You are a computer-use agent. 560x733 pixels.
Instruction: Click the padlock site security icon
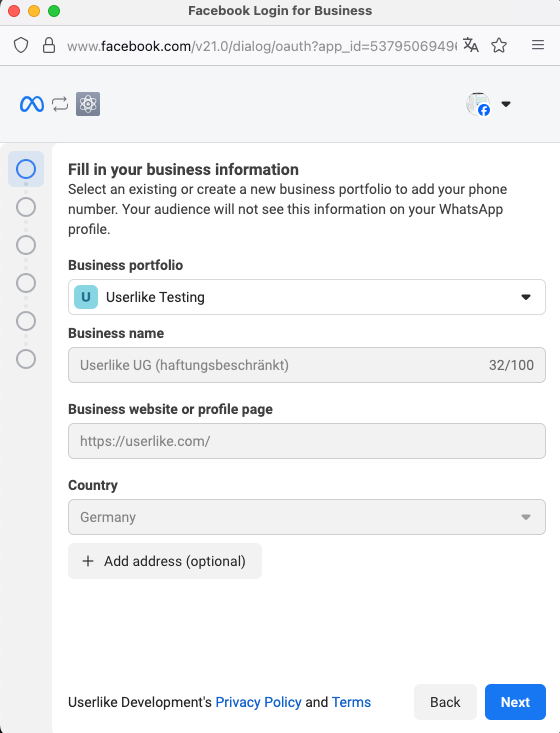[49, 45]
